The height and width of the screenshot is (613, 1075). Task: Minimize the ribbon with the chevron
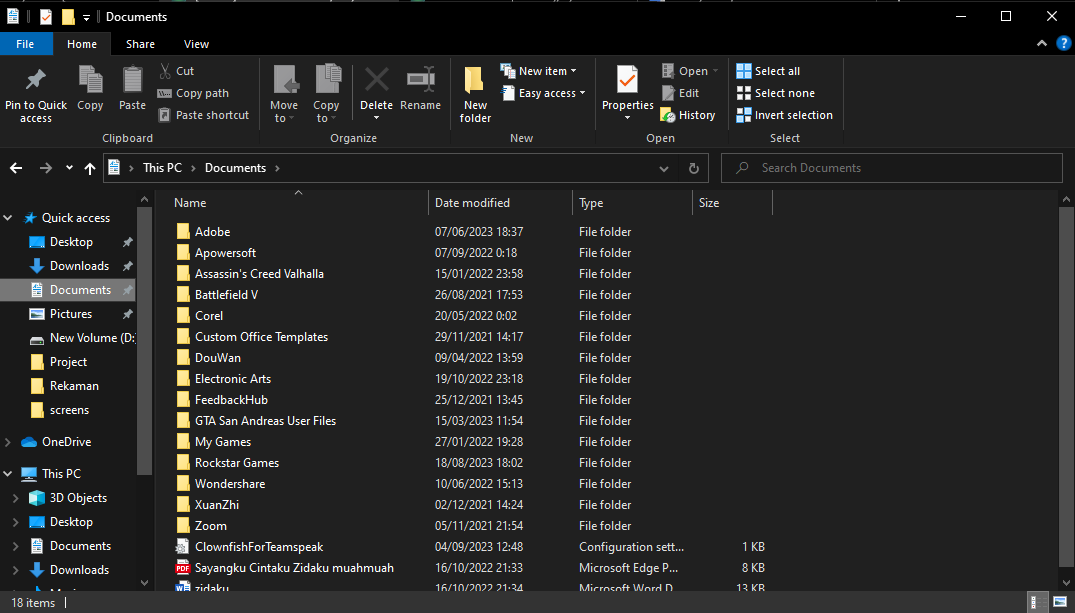click(1042, 43)
